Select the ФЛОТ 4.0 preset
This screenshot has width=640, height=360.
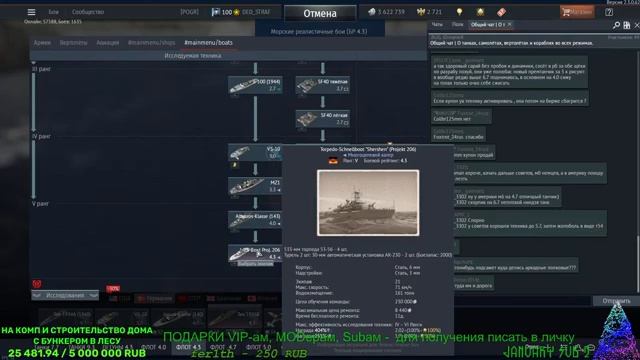153,347
